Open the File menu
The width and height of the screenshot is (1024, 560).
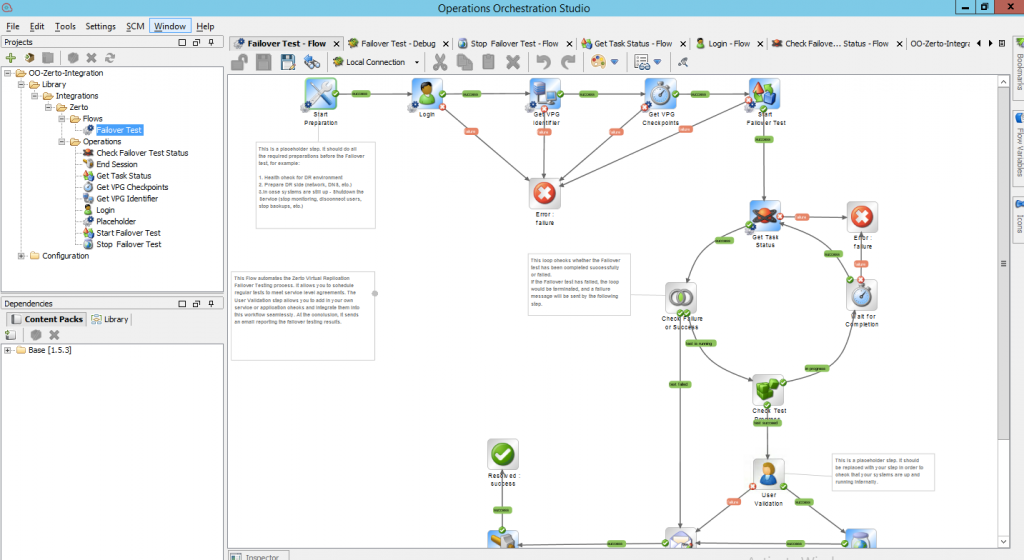[12, 26]
